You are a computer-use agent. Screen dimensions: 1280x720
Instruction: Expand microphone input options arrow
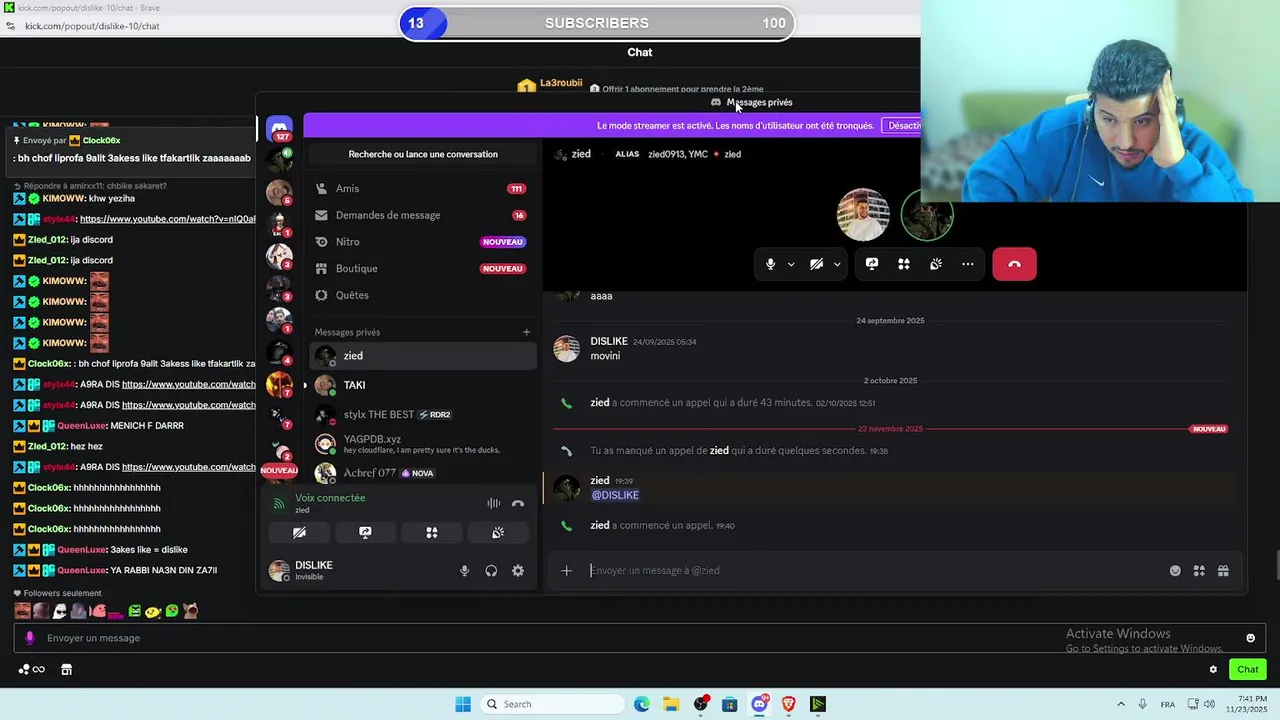click(x=791, y=264)
